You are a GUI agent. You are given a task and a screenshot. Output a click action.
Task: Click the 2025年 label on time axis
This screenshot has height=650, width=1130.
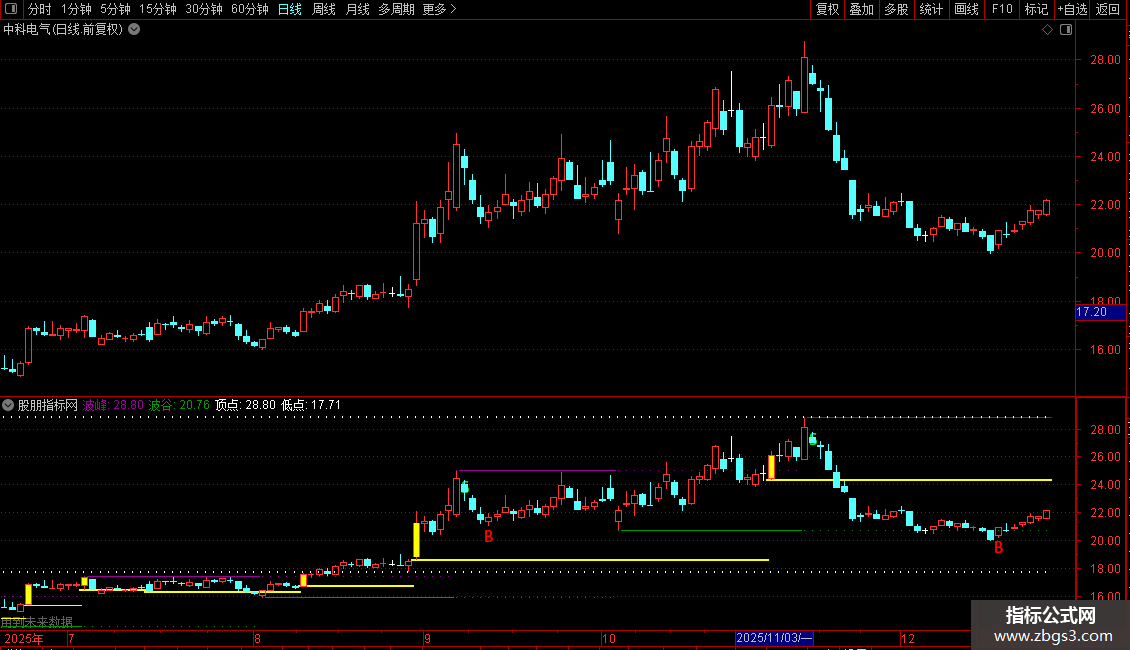(x=24, y=638)
